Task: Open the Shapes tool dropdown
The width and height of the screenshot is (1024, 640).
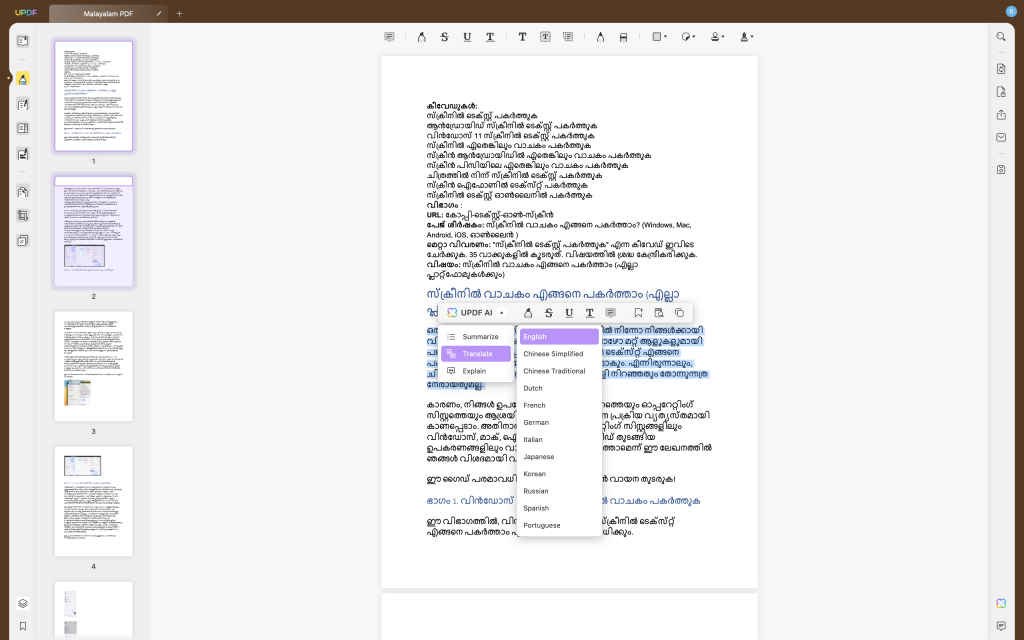Action: pyautogui.click(x=658, y=36)
